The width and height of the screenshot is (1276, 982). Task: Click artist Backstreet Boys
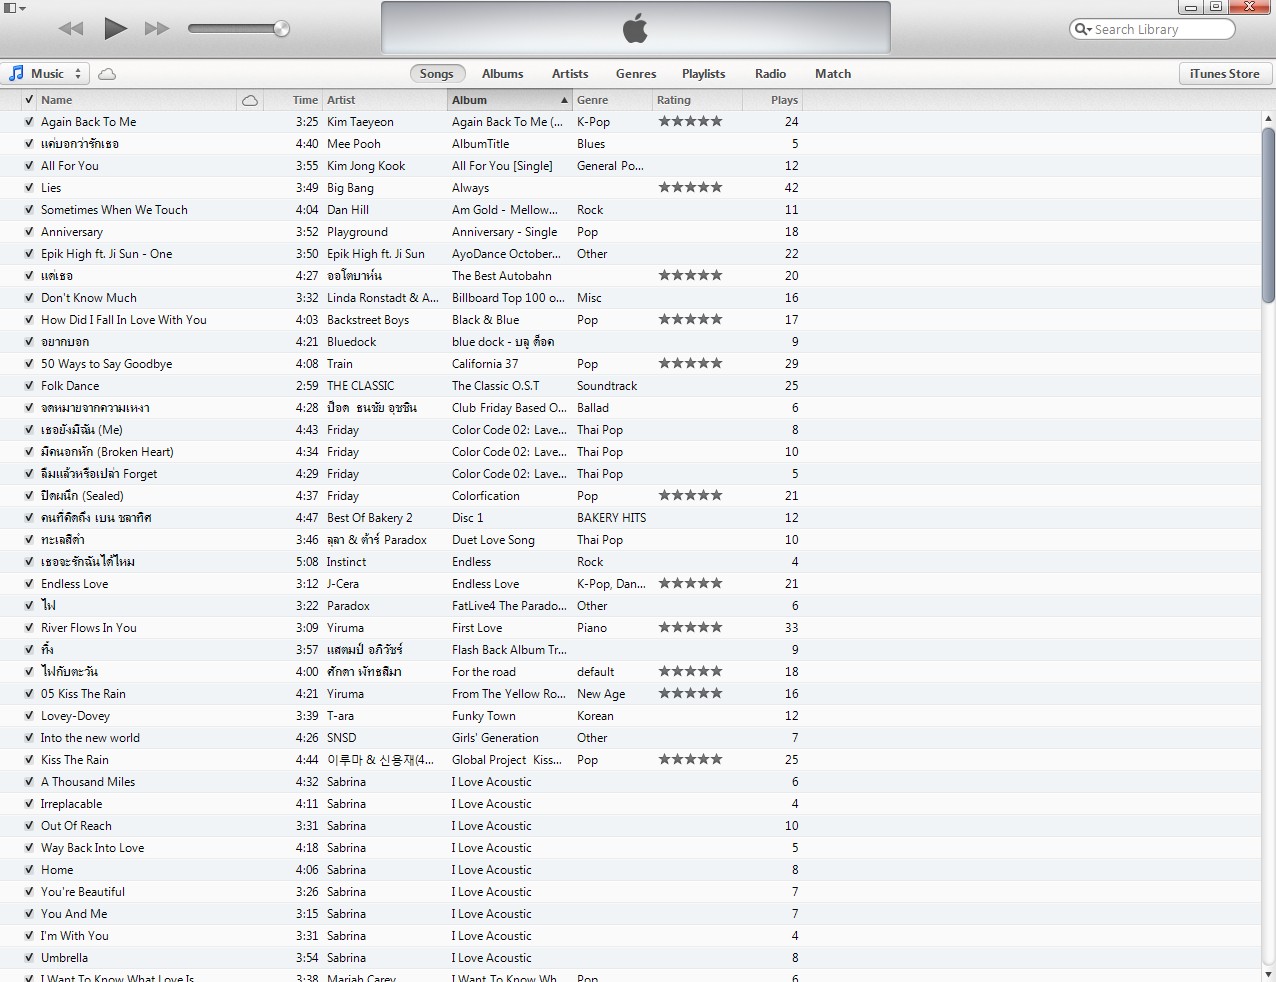tap(368, 320)
